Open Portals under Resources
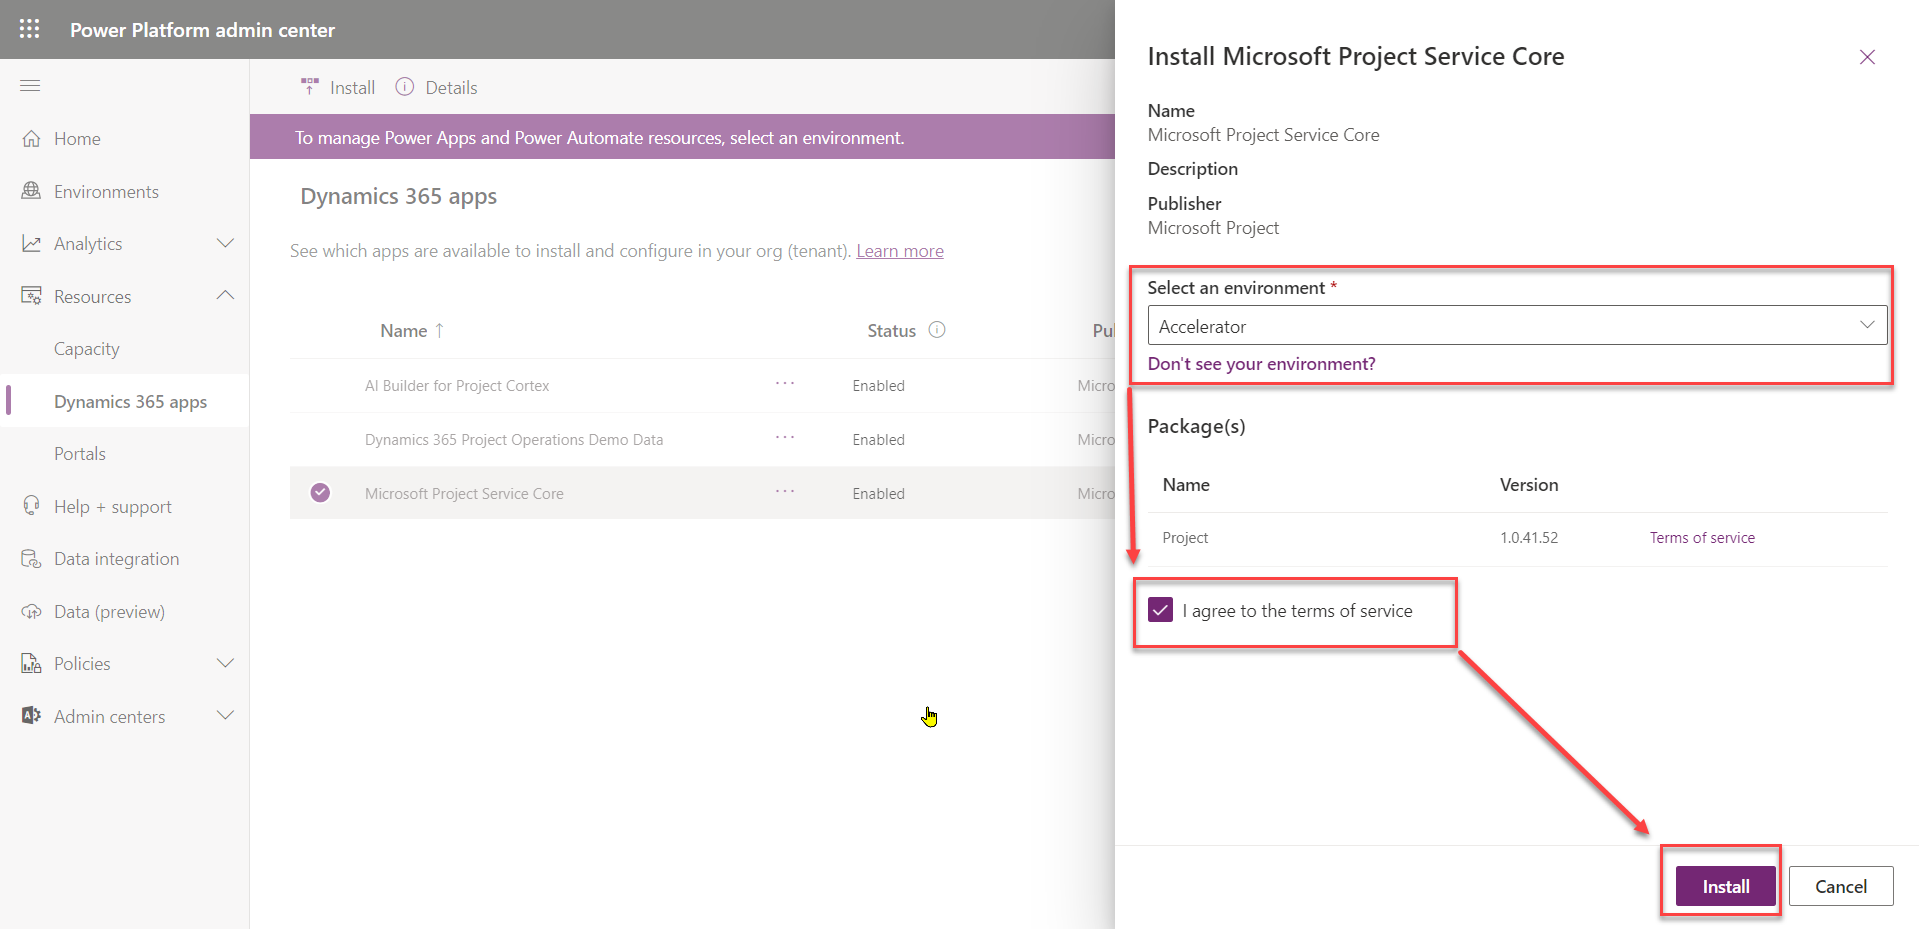 pos(80,454)
